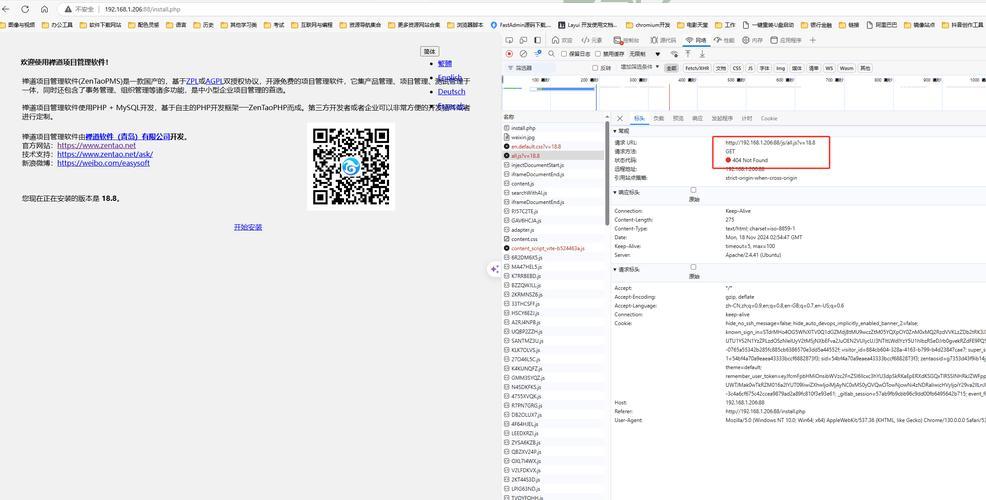Click the export HAR download icon
The image size is (986, 500).
702,54
